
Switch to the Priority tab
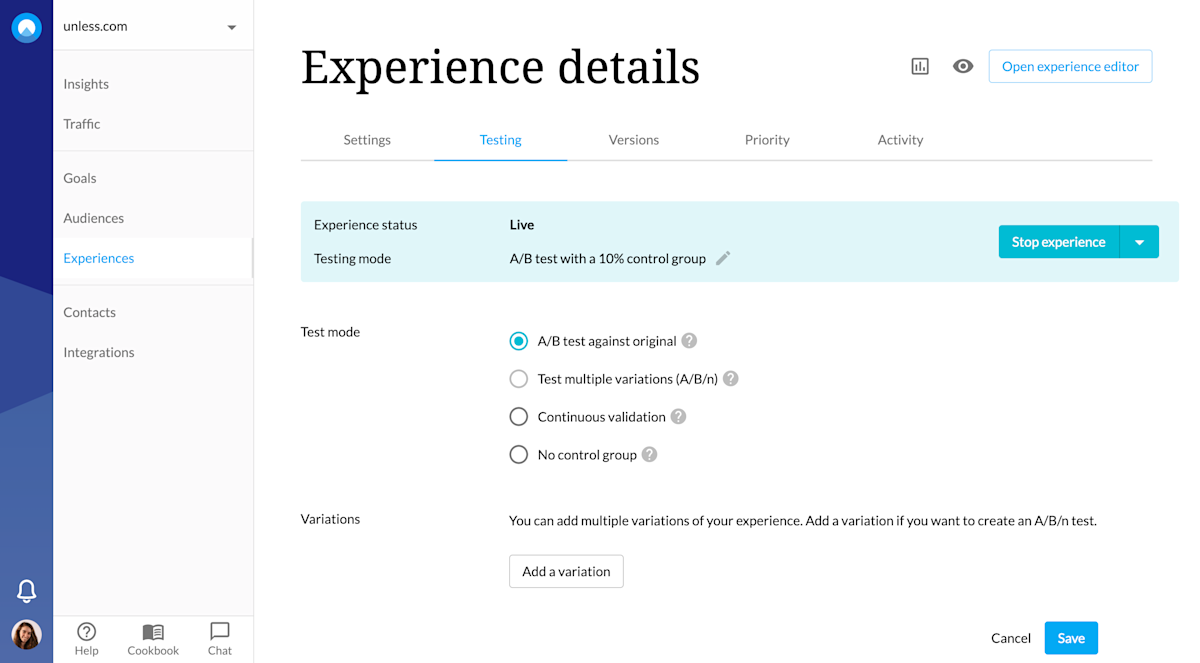767,140
